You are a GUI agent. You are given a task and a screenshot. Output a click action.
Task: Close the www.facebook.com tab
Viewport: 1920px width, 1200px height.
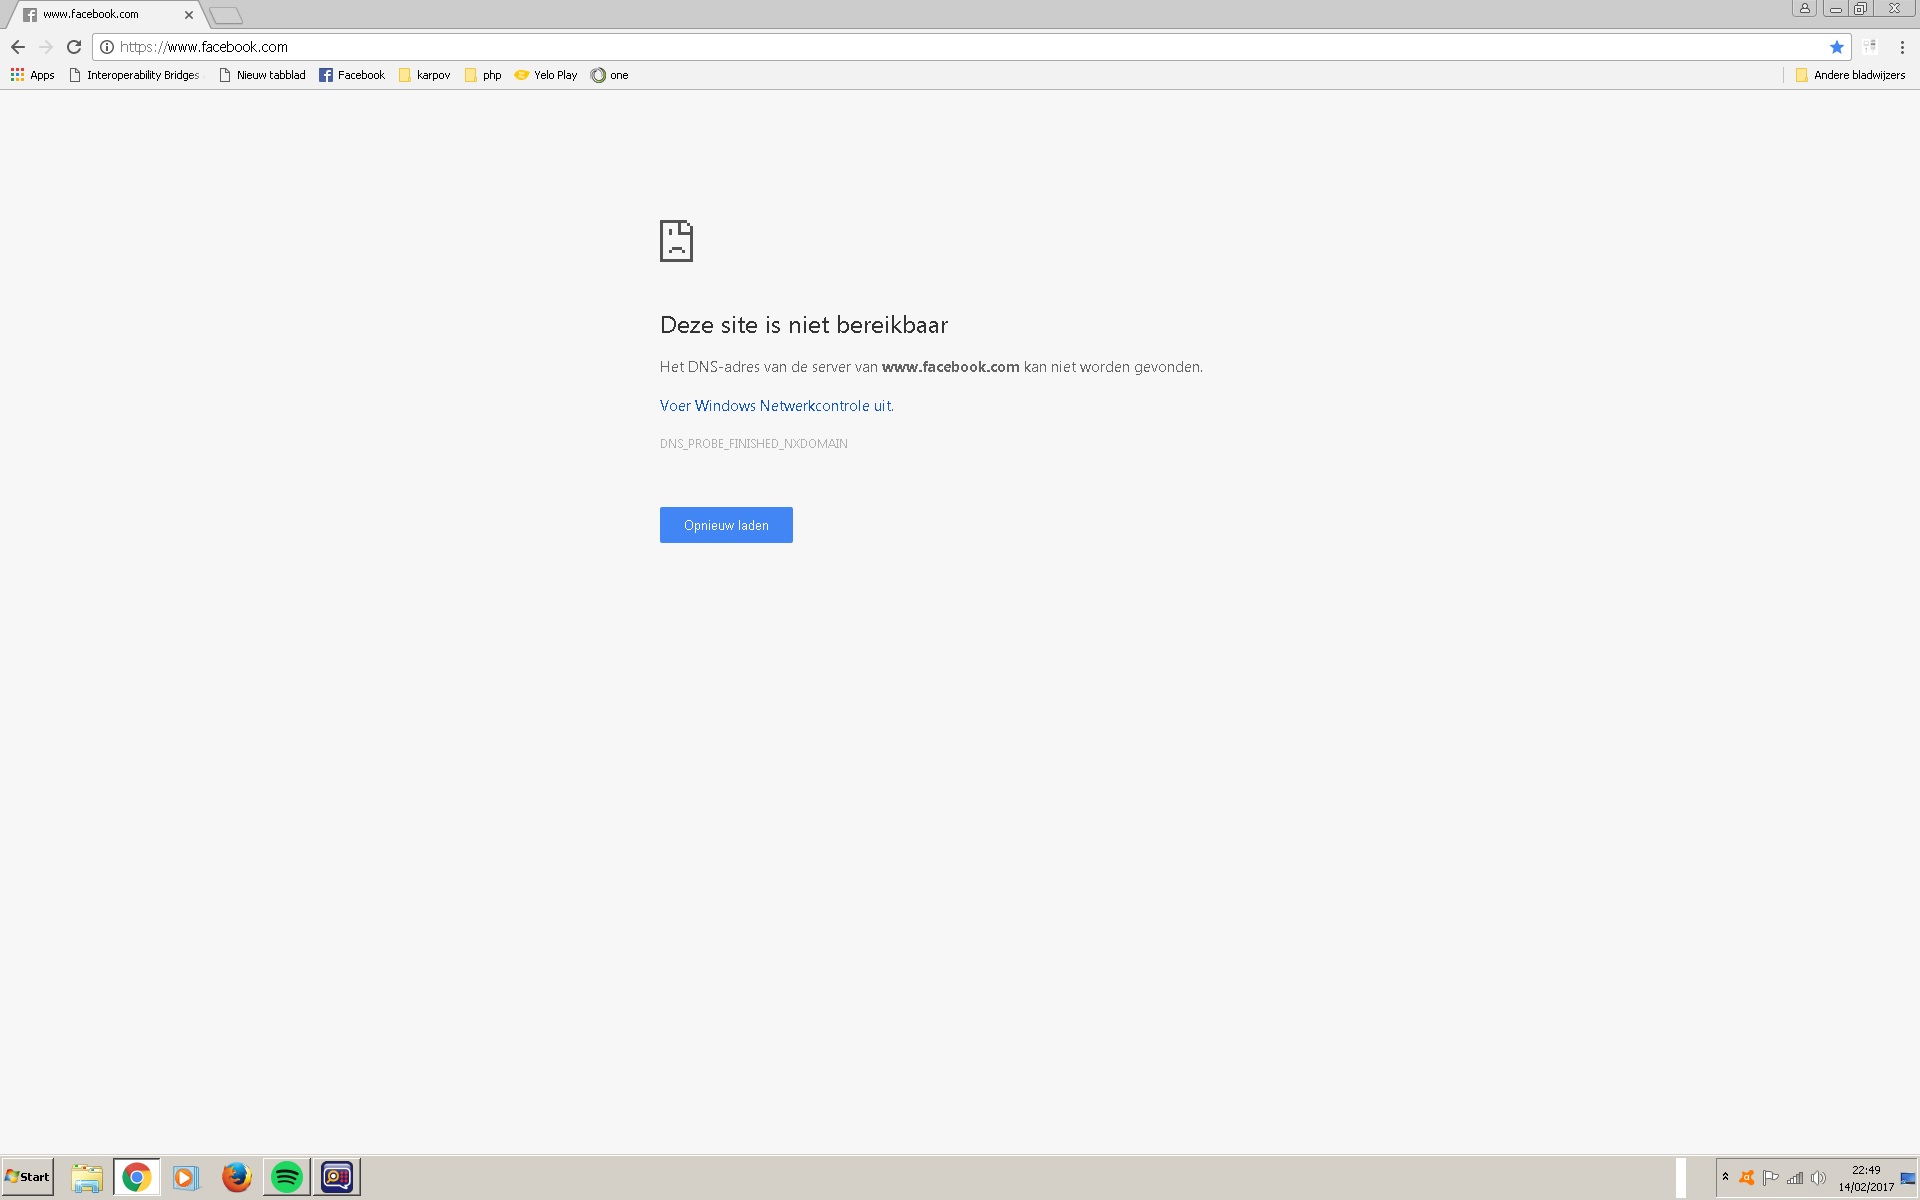(x=188, y=15)
